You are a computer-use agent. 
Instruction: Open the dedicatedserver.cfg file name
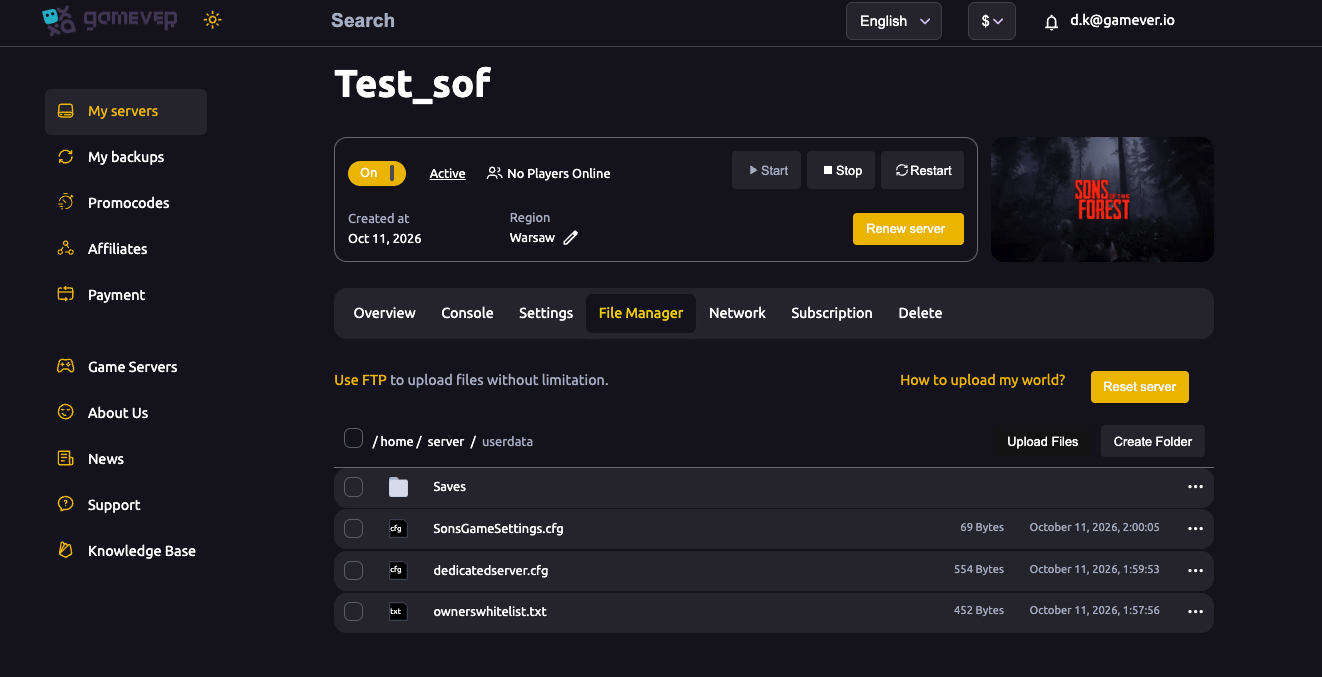491,570
